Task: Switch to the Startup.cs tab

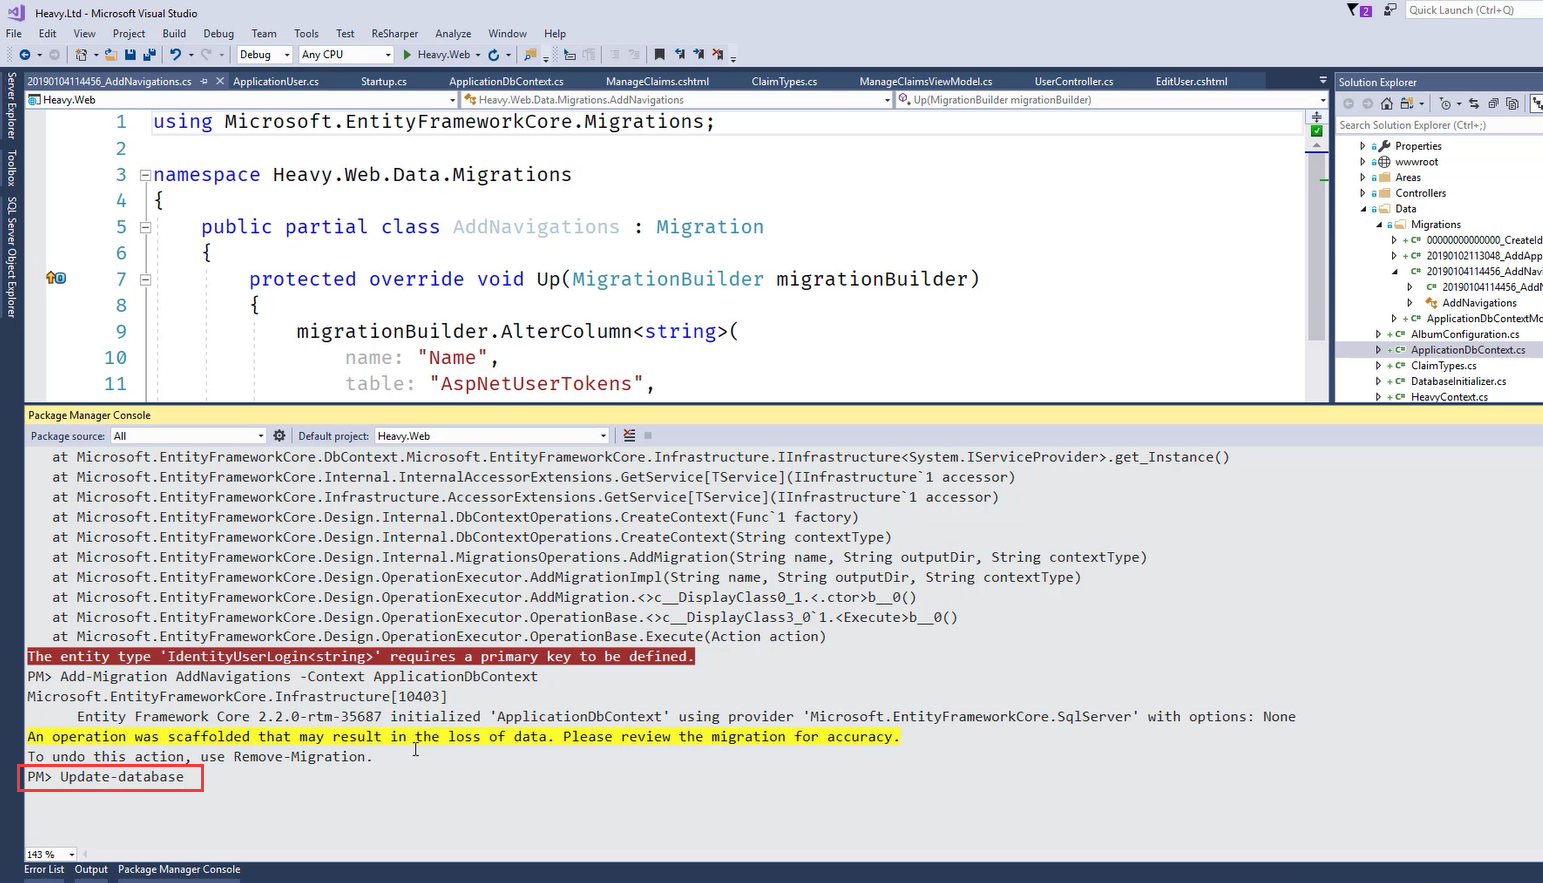Action: [384, 81]
